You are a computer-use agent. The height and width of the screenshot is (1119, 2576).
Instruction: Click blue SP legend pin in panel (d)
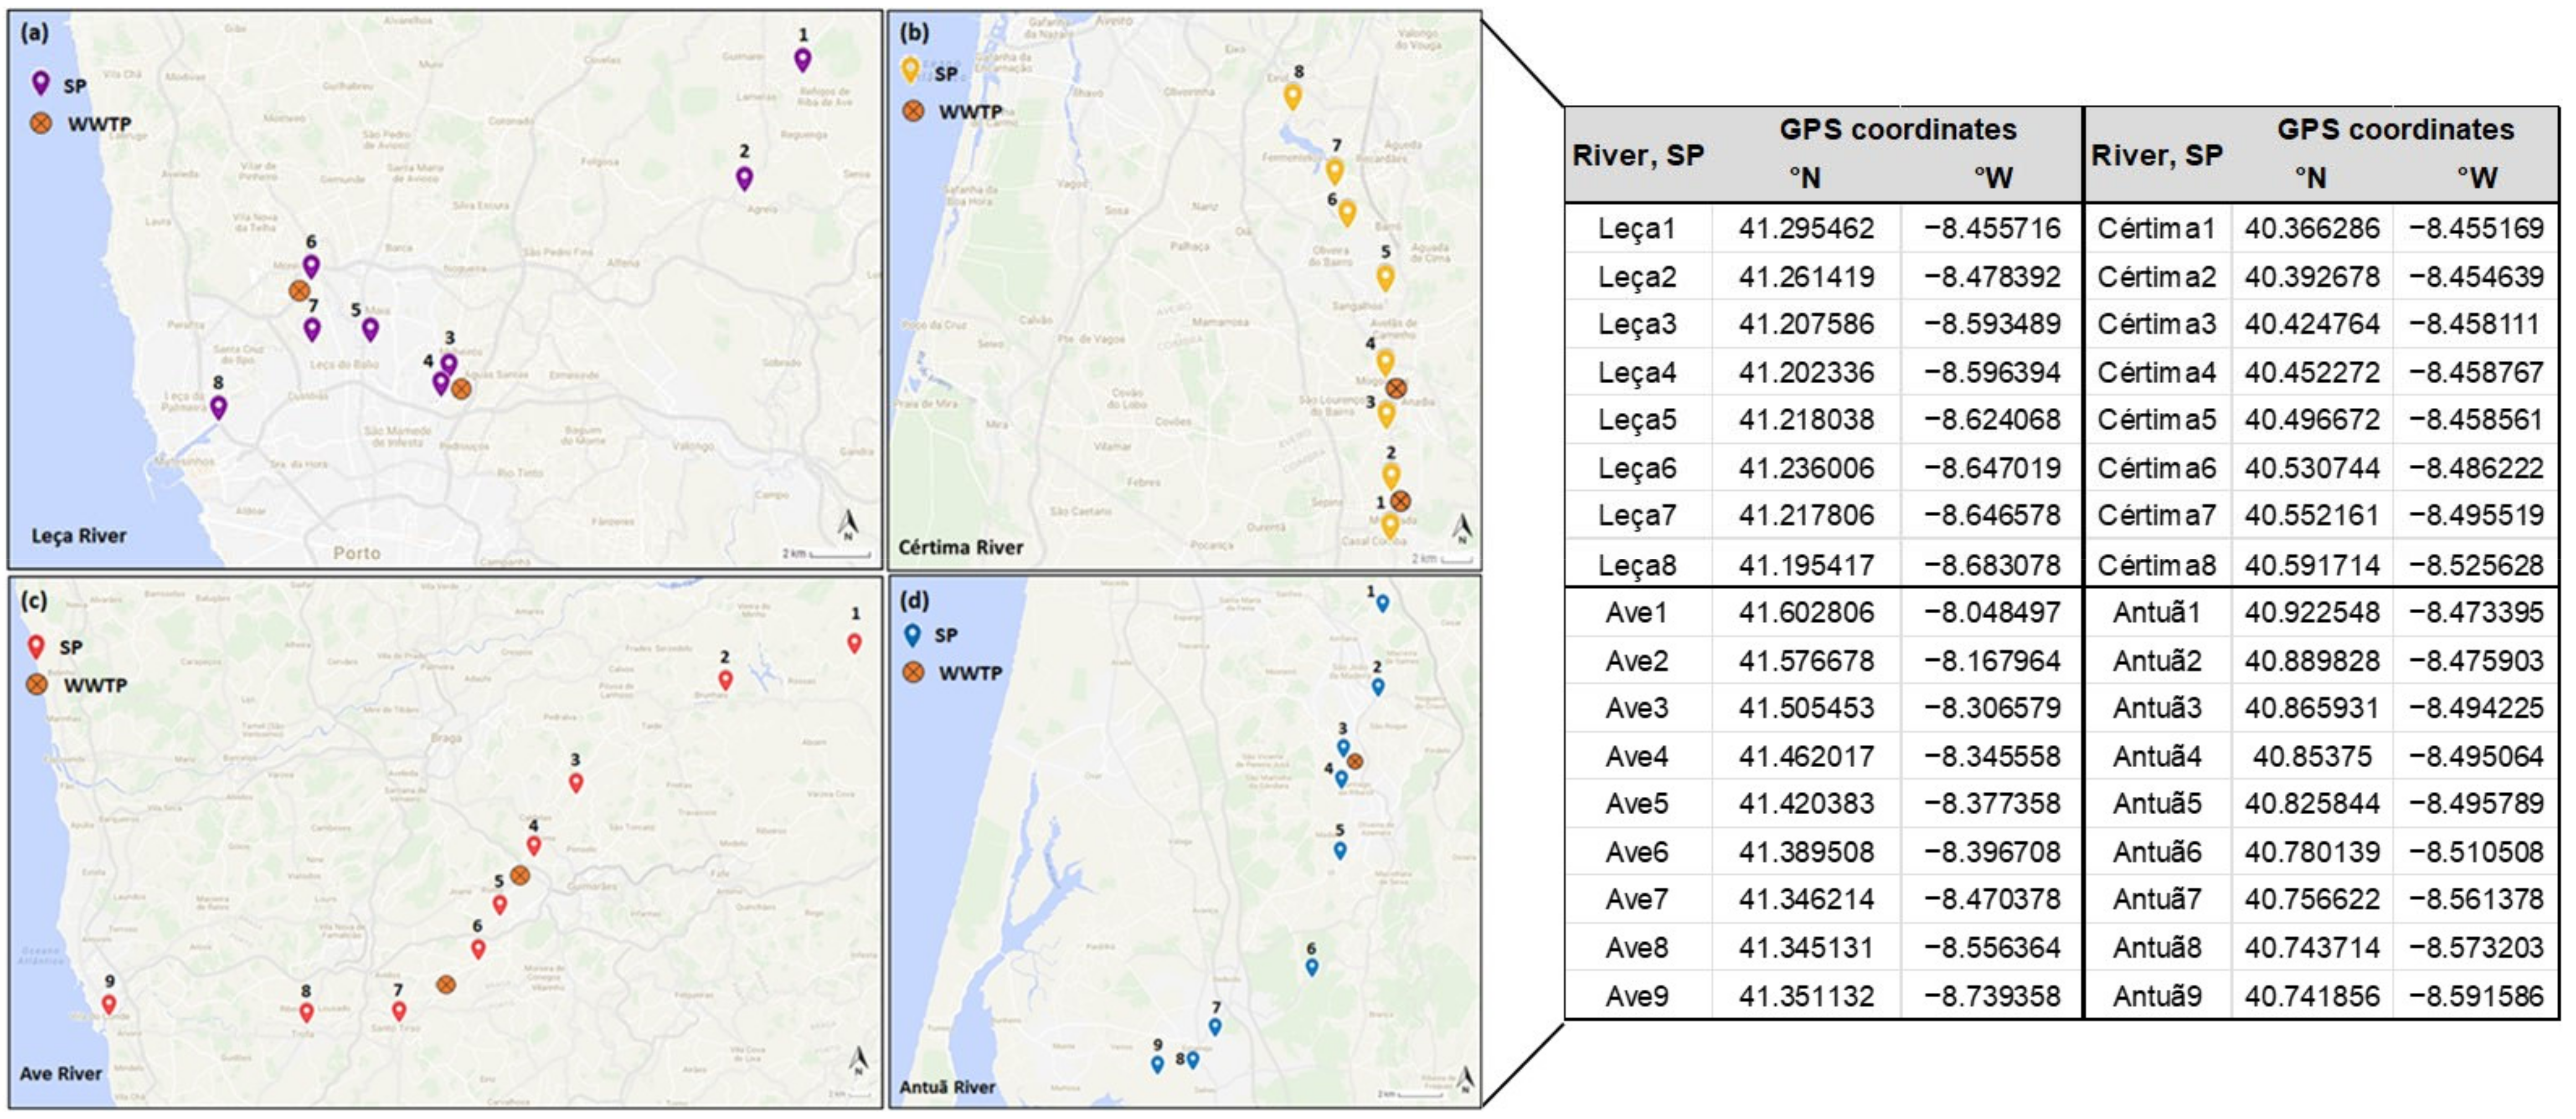[912, 635]
